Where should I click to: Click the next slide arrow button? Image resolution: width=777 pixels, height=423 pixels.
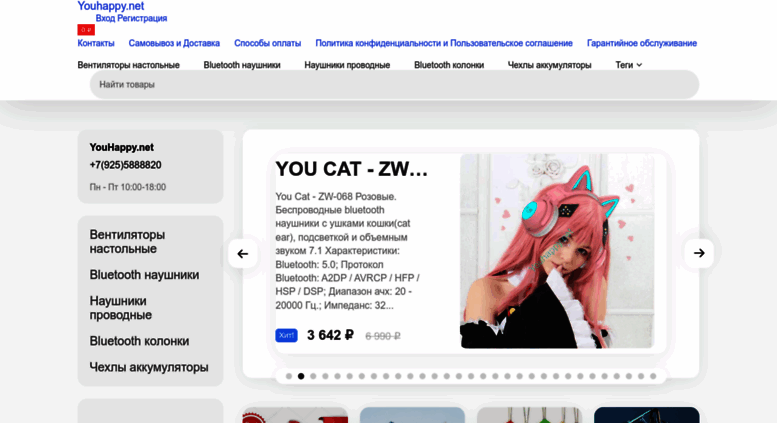tap(699, 253)
